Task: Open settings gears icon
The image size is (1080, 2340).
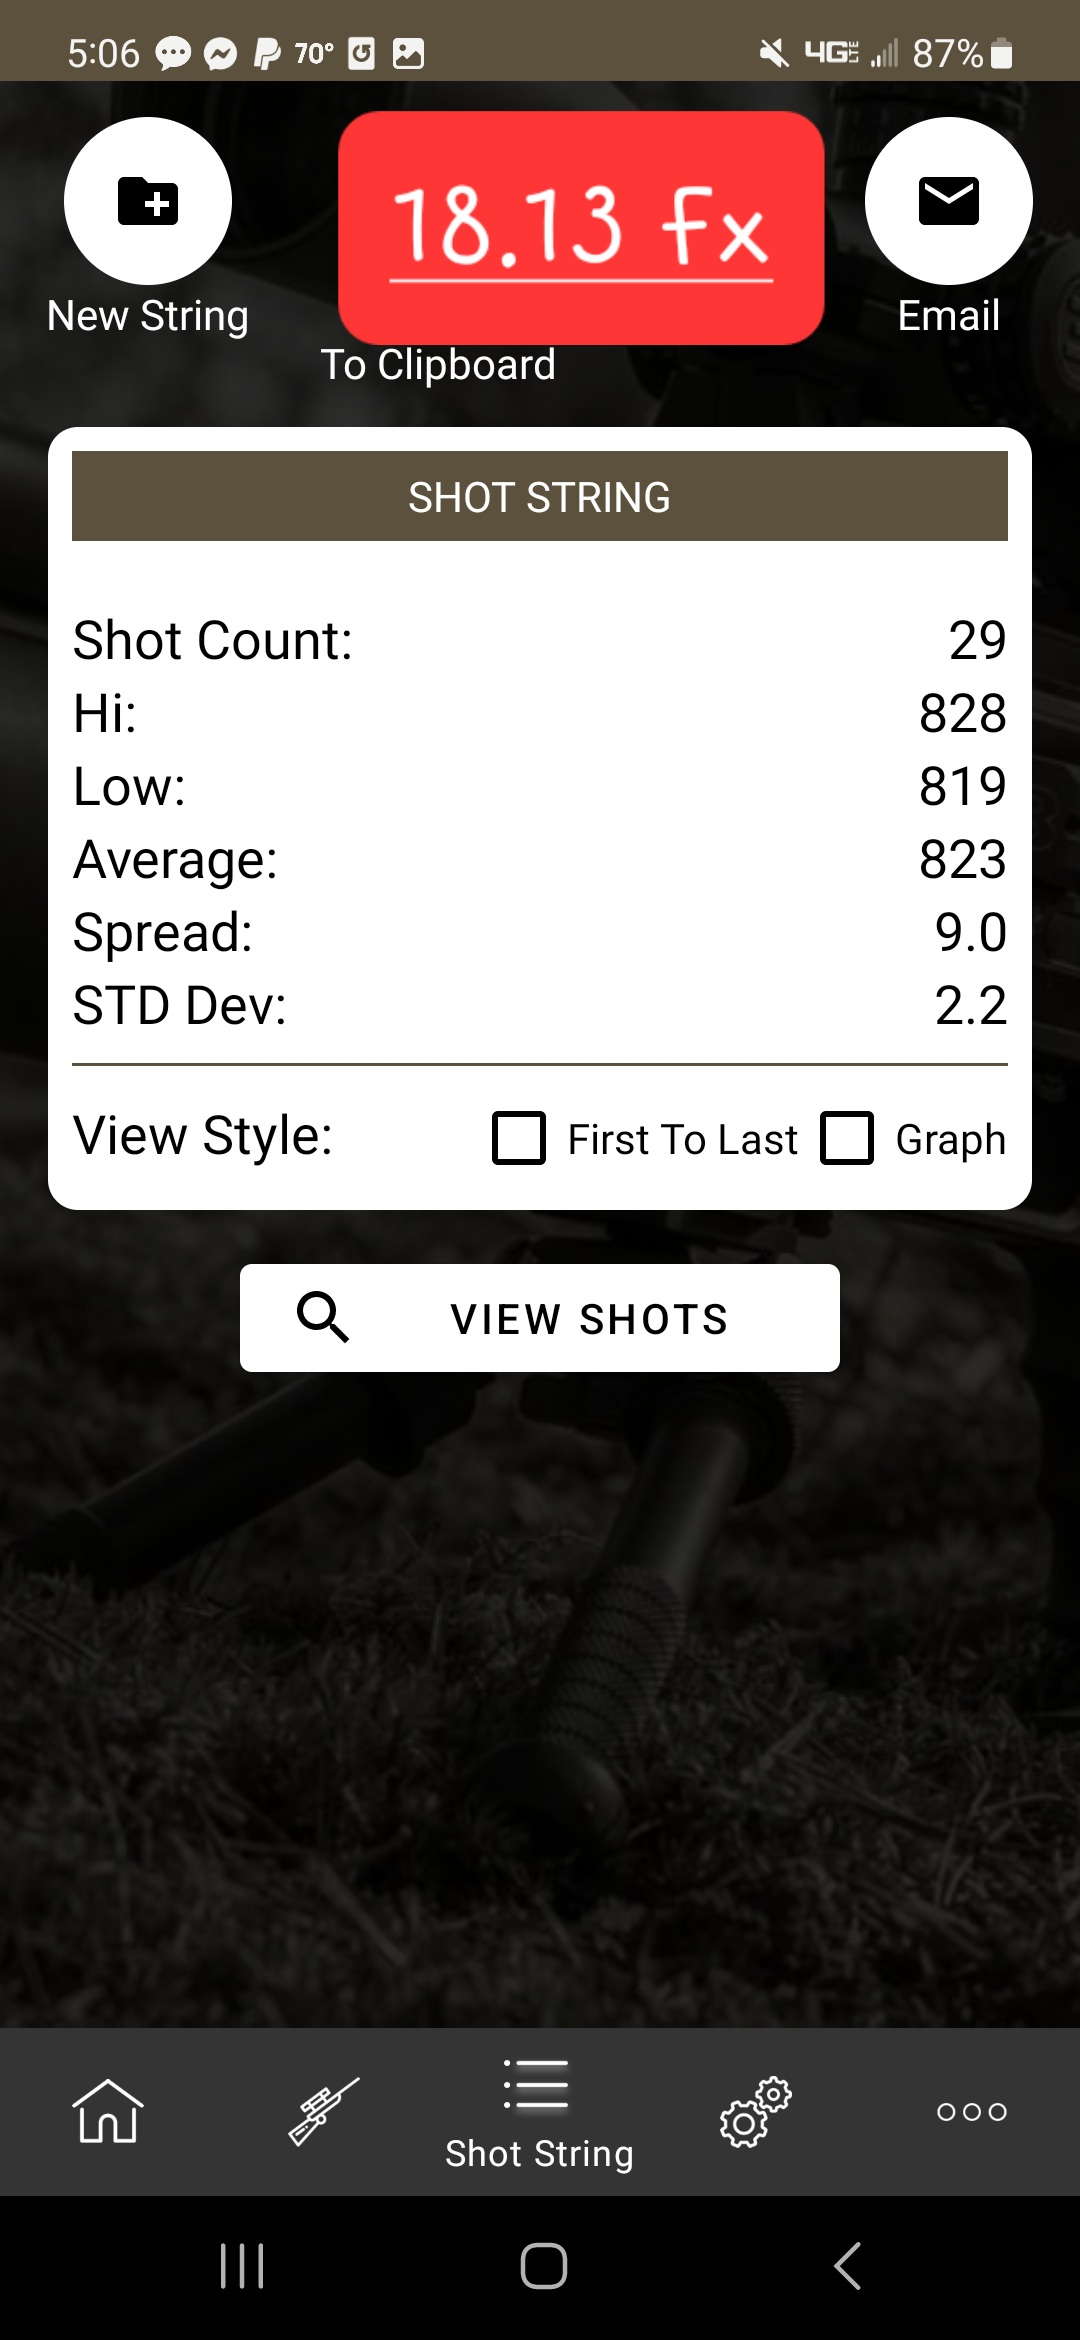Action: pos(755,2111)
